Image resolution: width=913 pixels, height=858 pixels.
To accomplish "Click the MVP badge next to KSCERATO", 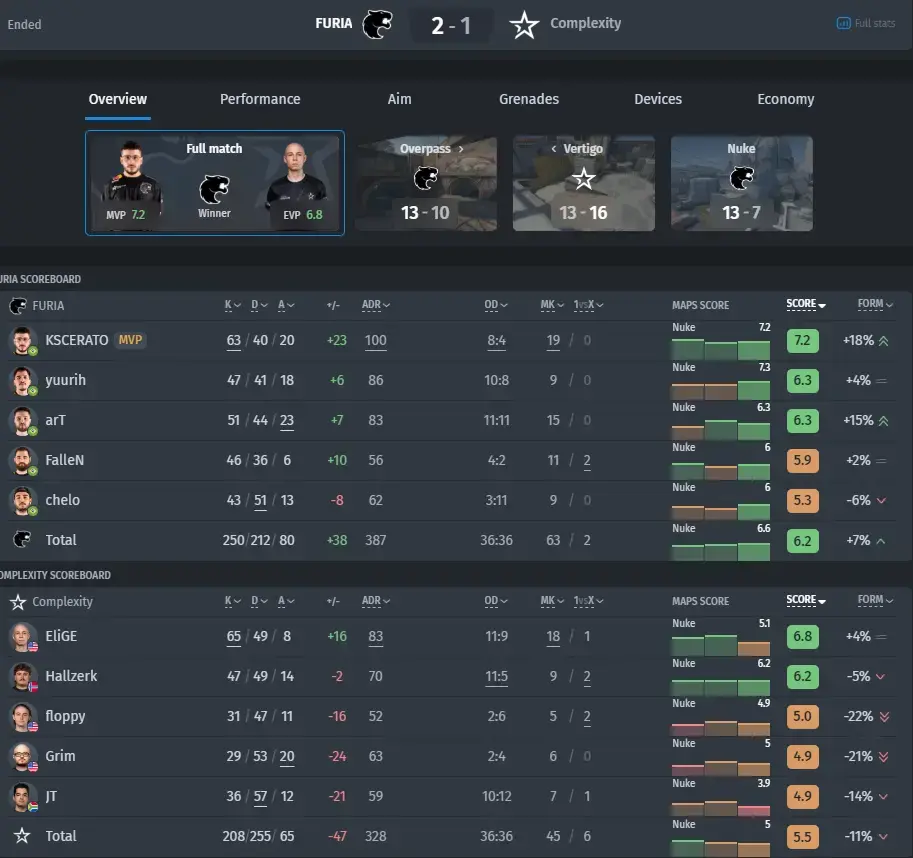I will [x=130, y=340].
